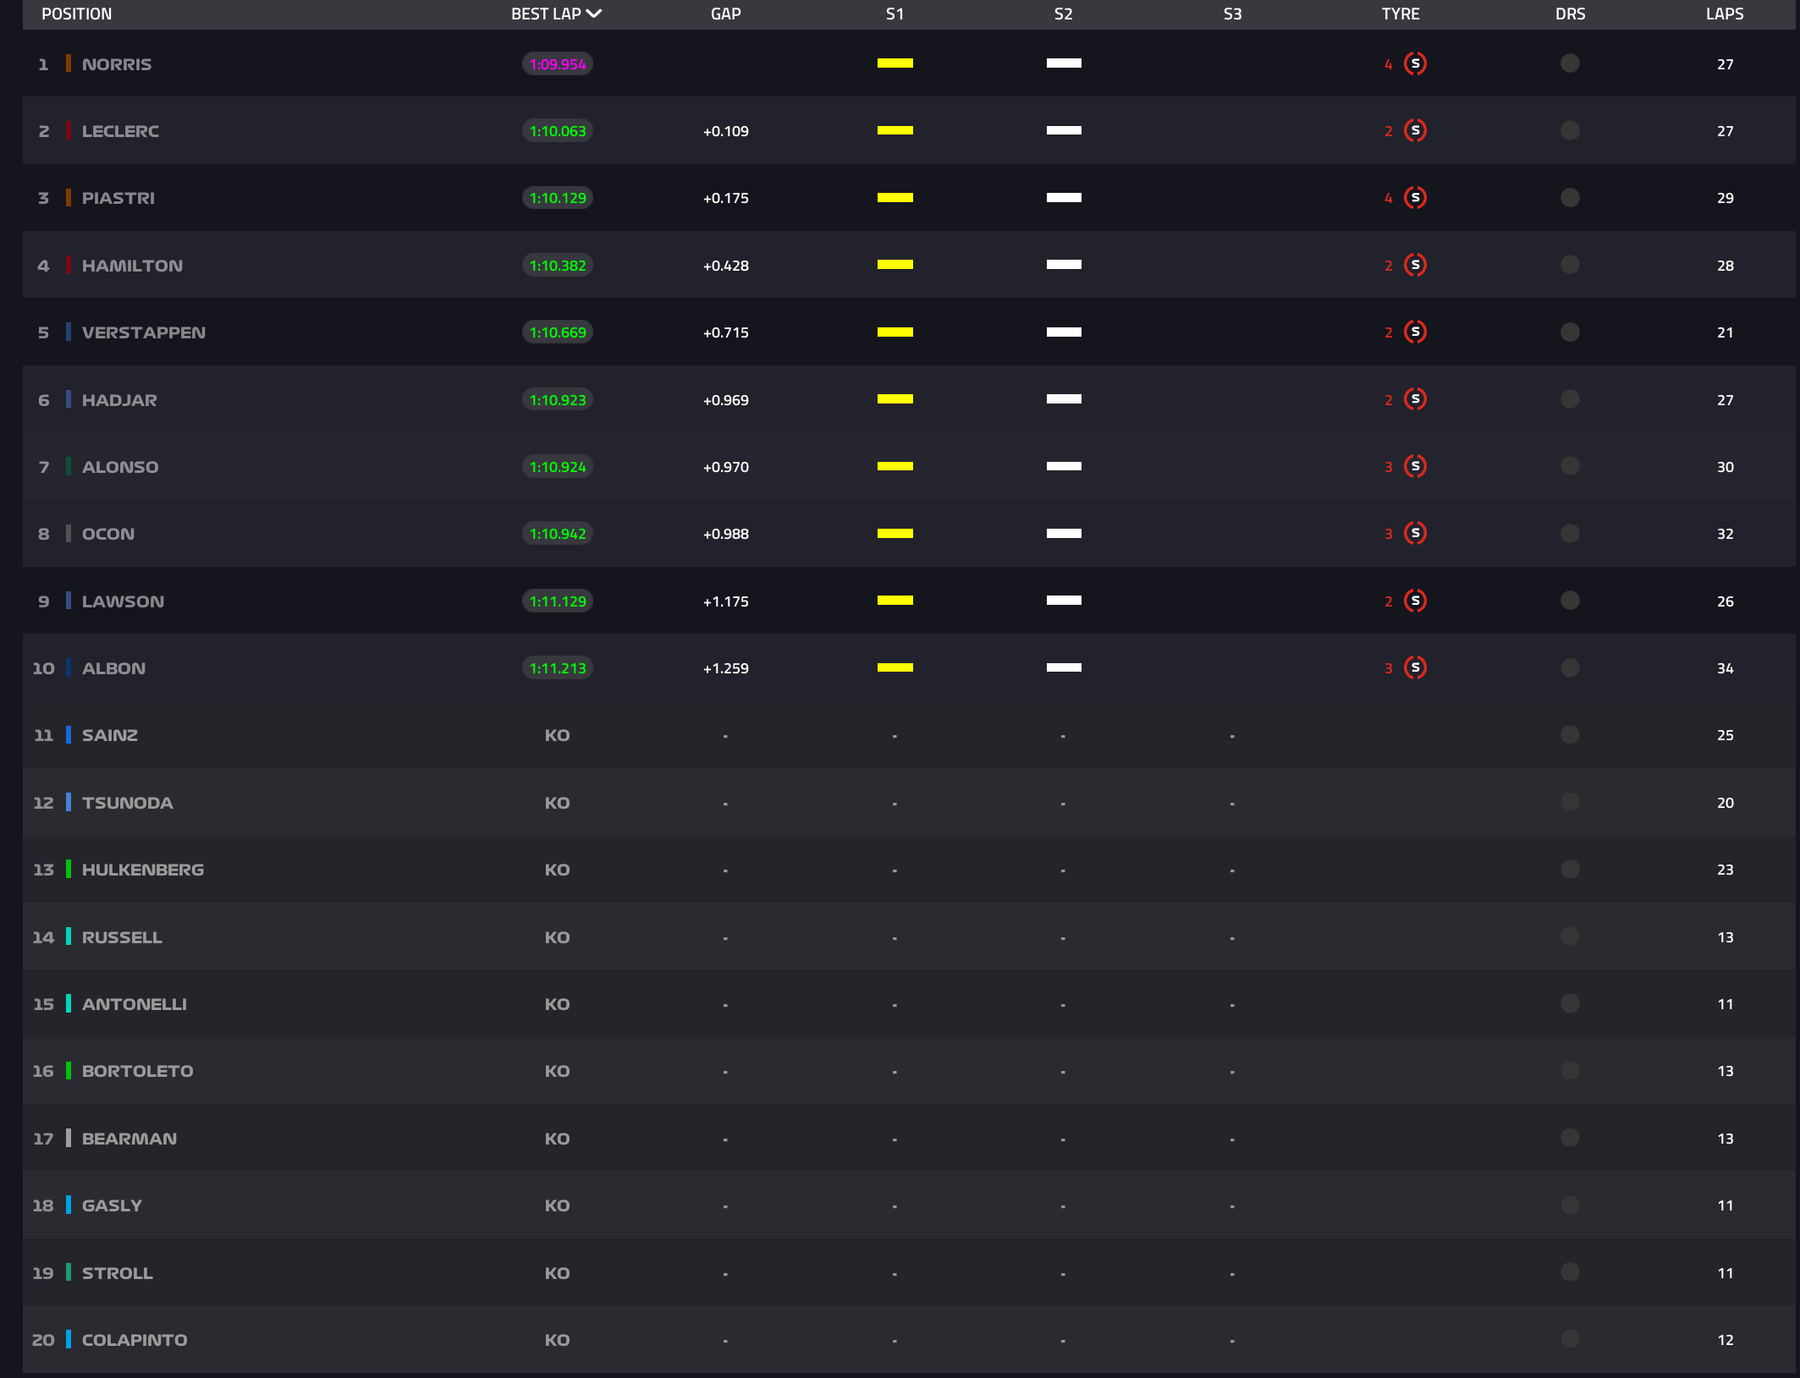Click the S1 column header
Viewport: 1800px width, 1378px height.
895,14
